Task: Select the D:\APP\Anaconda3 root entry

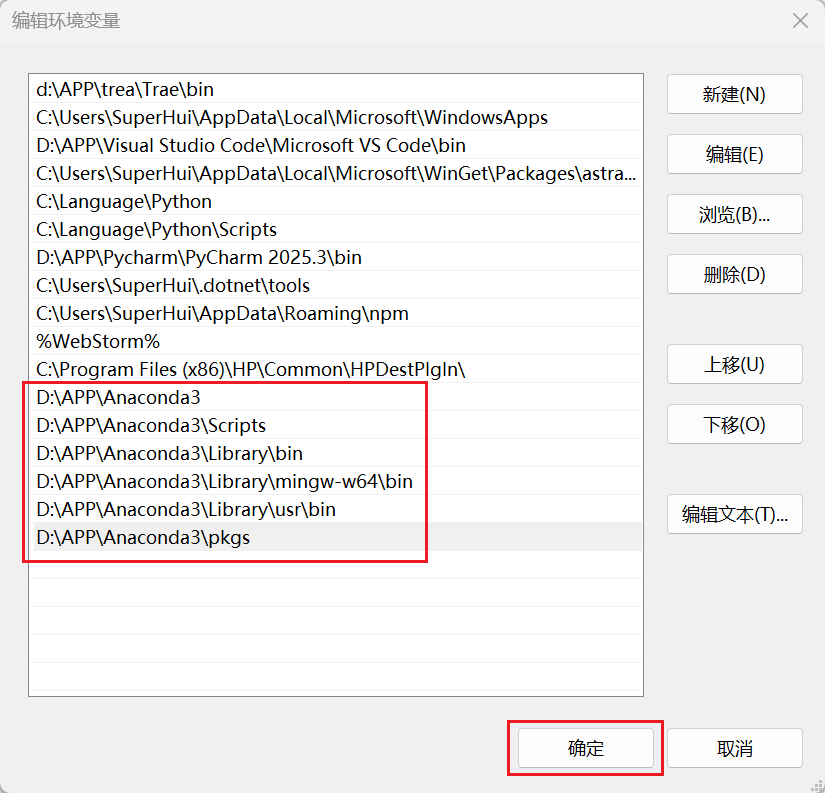Action: coord(336,397)
